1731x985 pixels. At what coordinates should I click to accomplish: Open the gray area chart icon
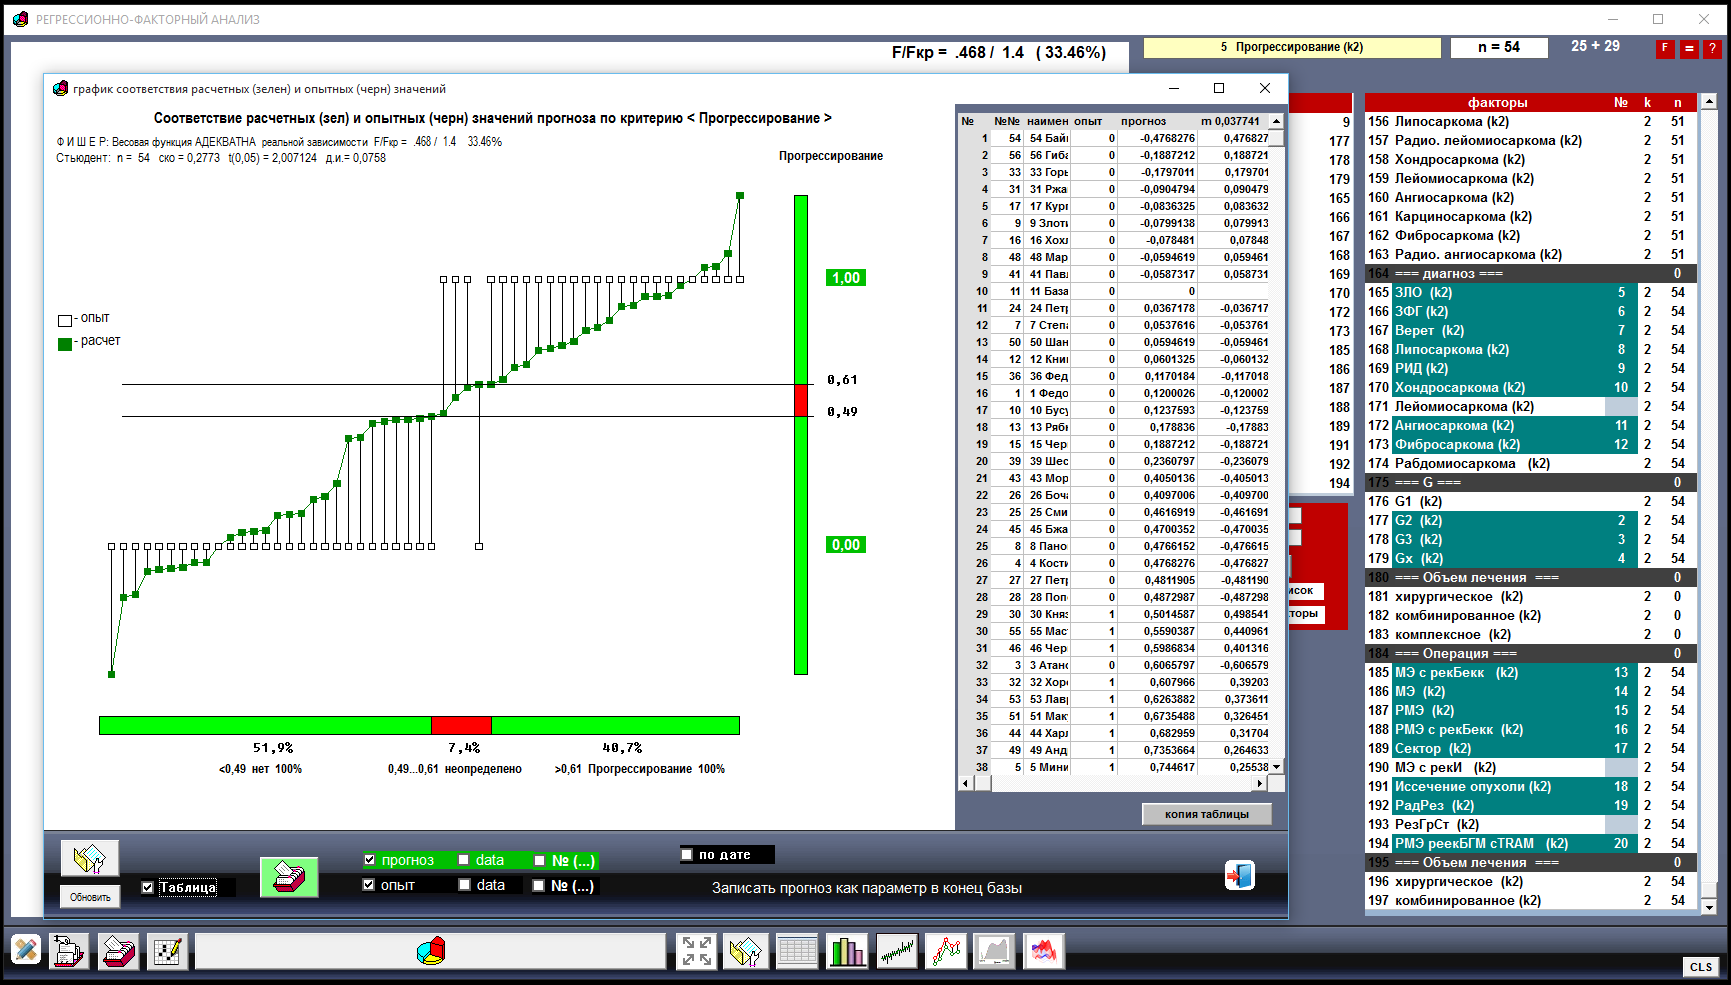pyautogui.click(x=994, y=951)
